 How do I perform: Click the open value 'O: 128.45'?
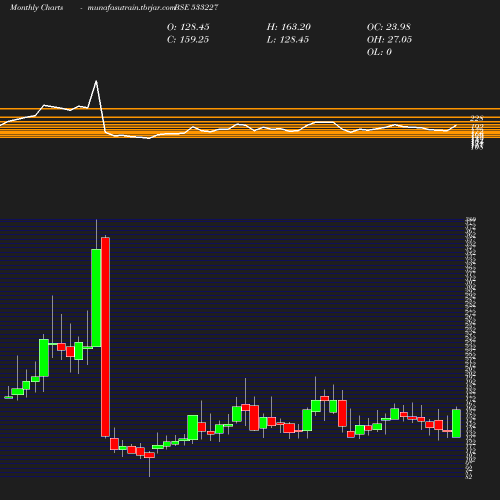(188, 27)
